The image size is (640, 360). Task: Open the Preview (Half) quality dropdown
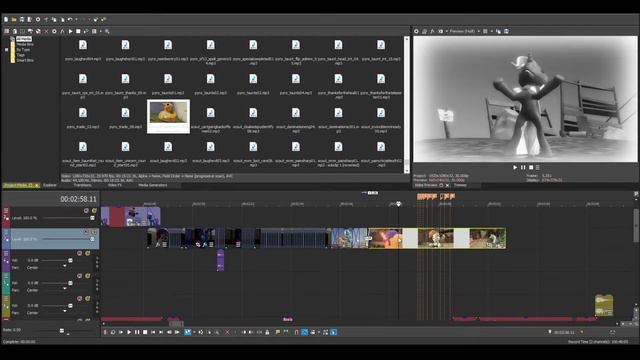point(464,31)
